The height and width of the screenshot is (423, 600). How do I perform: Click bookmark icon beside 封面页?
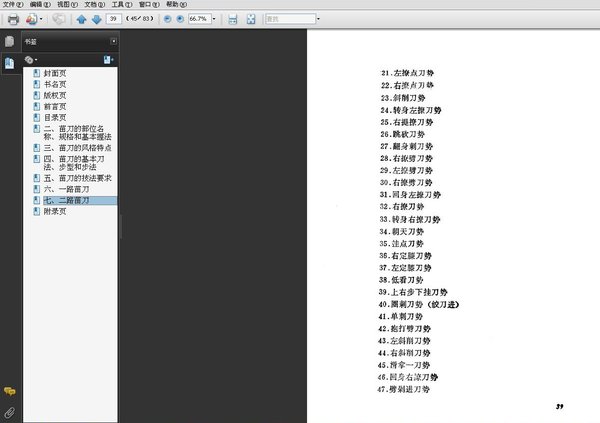(x=36, y=73)
